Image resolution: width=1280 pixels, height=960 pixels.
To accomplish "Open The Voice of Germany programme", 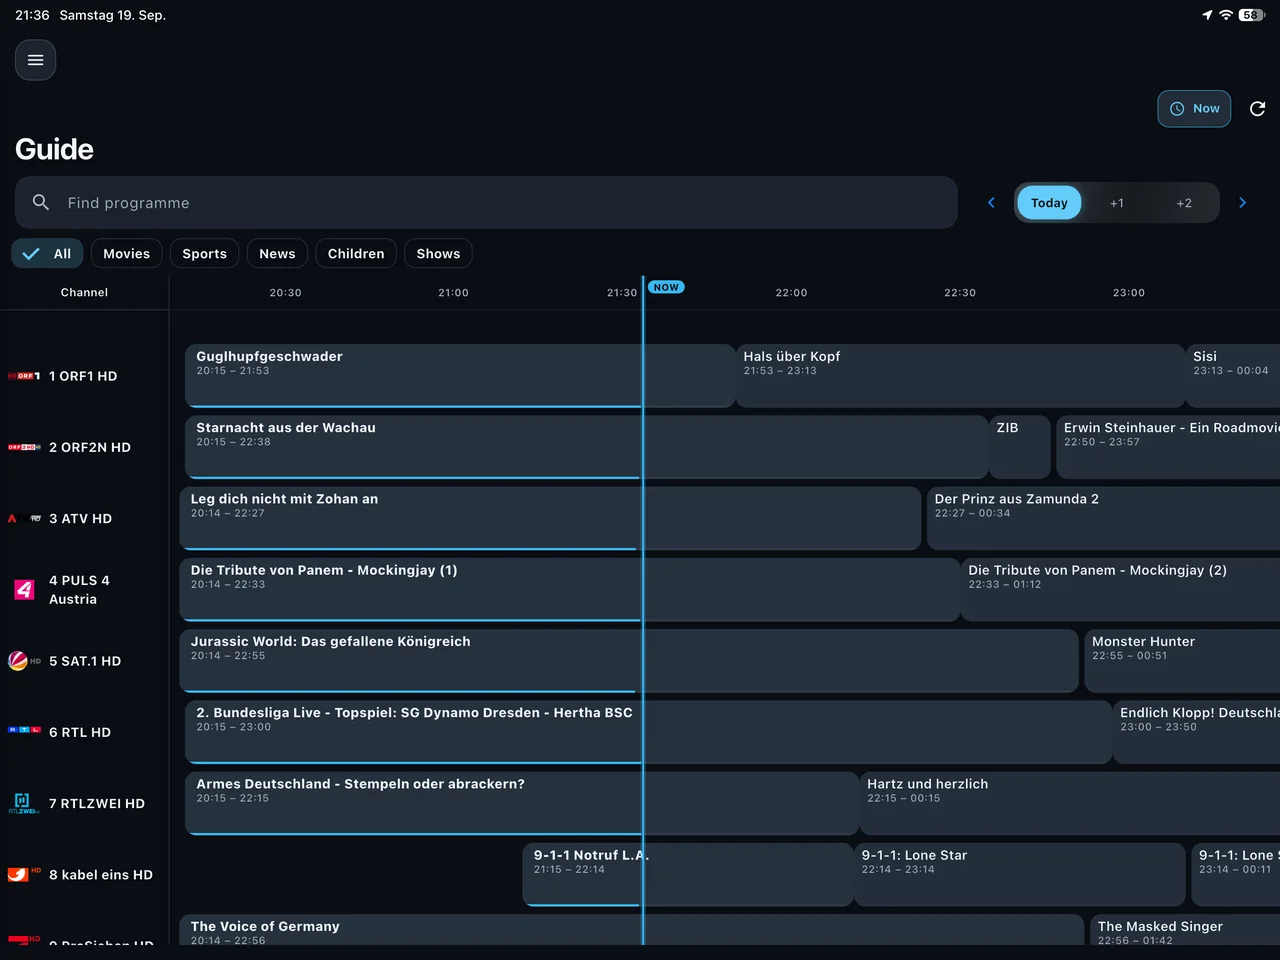I will [x=631, y=930].
